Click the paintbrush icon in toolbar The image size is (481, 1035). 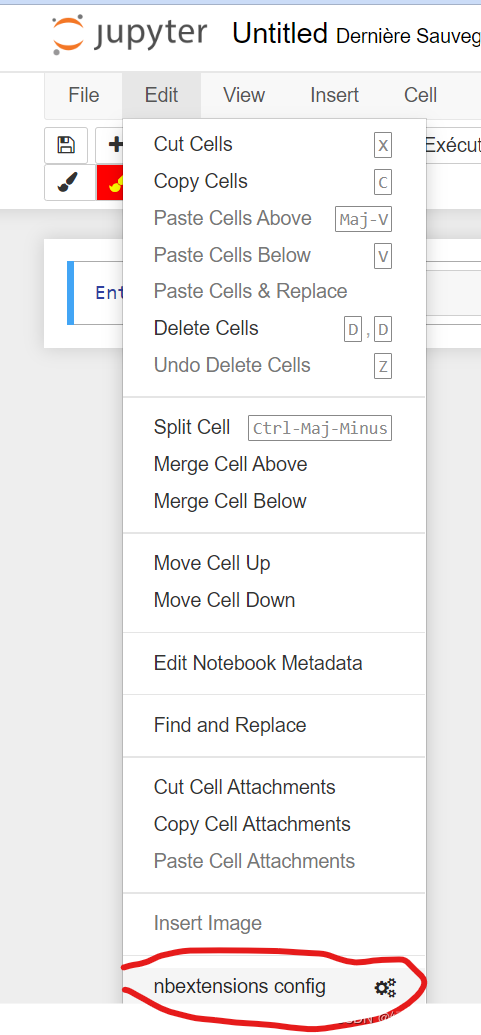click(66, 182)
